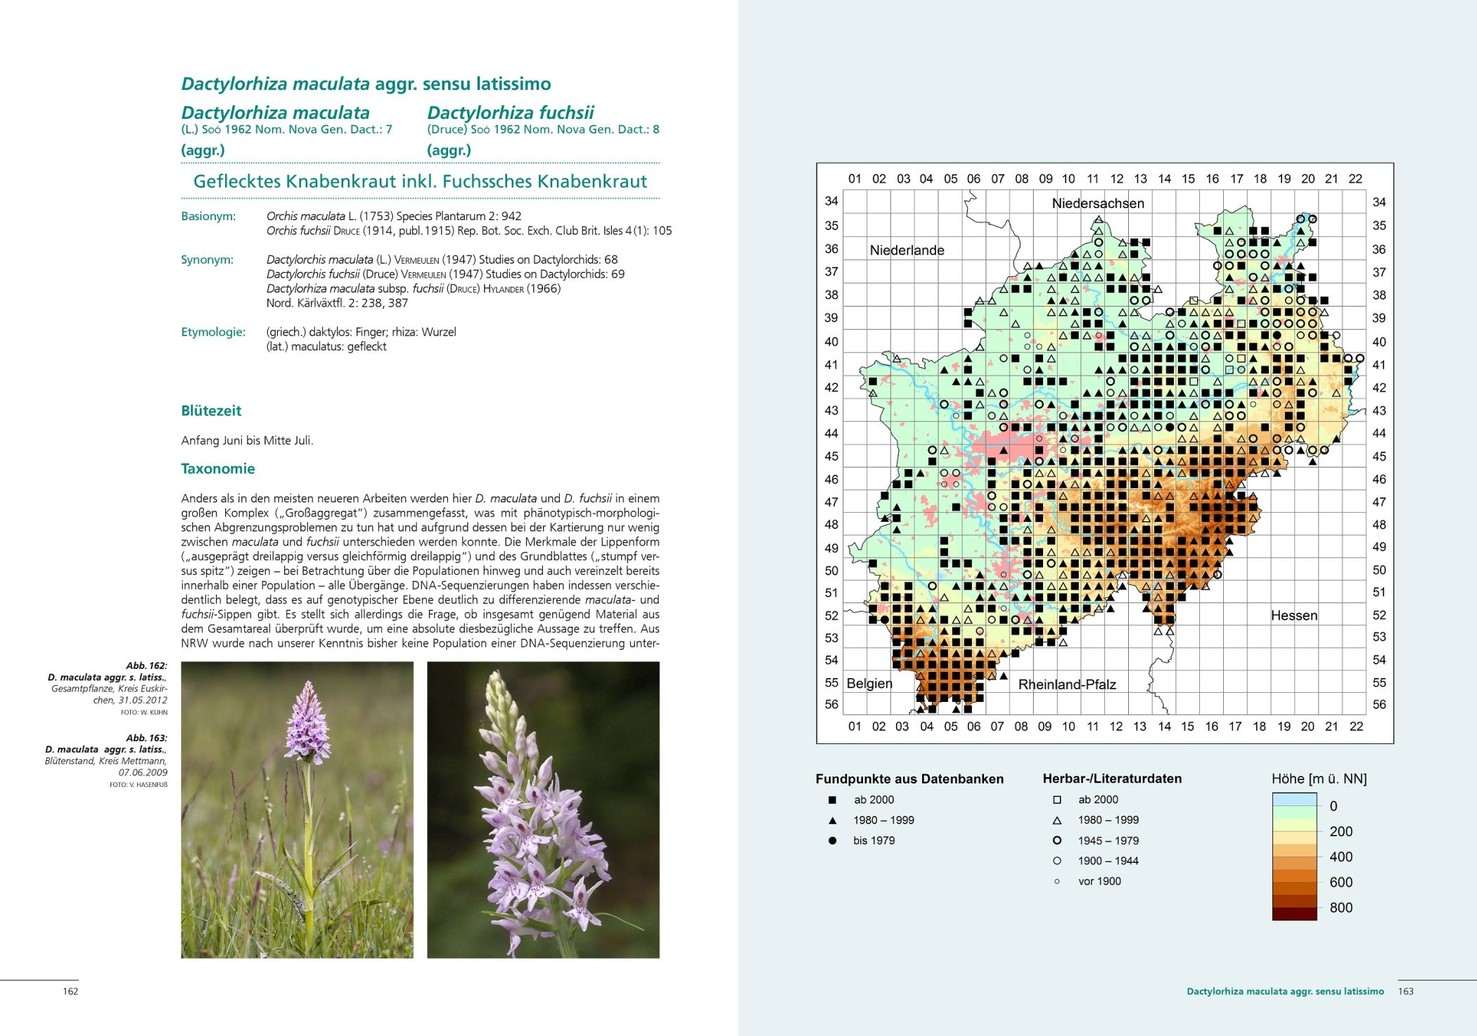Viewport: 1477px width, 1036px height.
Task: Open the close-up orchid inflorescence photo
Action: pyautogui.click(x=543, y=810)
